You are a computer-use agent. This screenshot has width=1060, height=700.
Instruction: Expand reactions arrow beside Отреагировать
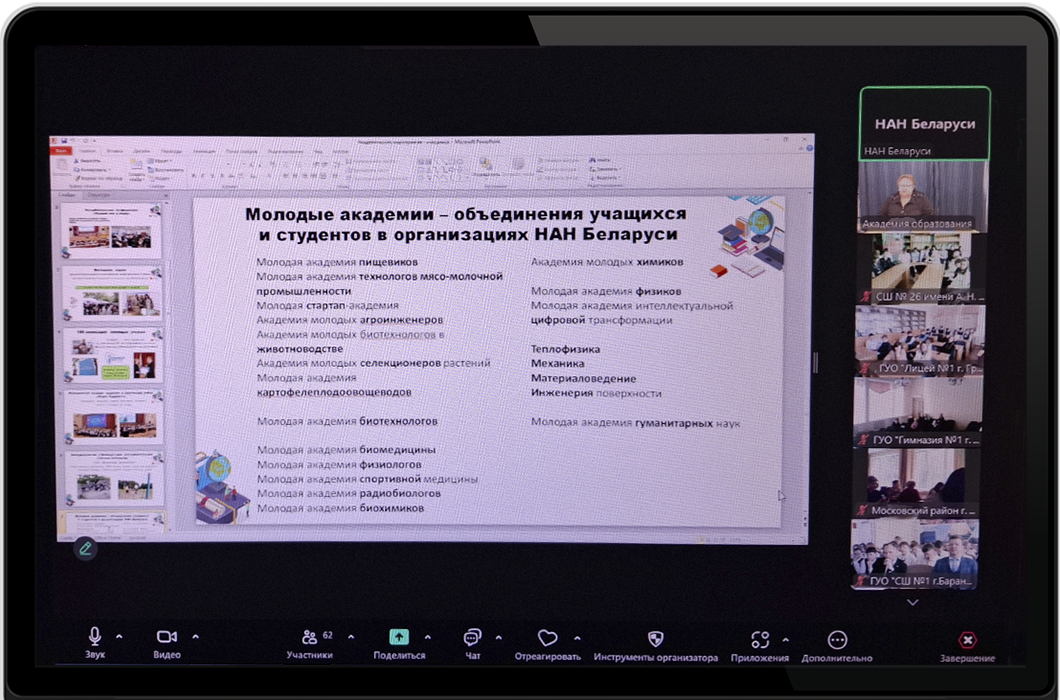pos(577,638)
